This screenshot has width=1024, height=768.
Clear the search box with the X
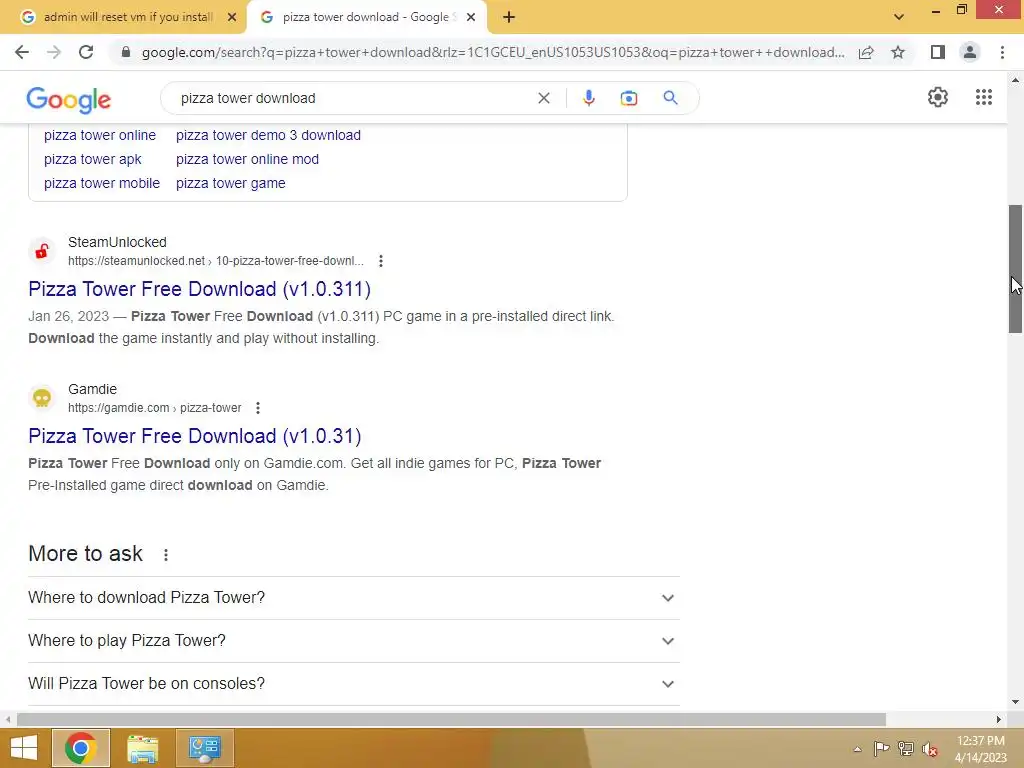coord(543,98)
